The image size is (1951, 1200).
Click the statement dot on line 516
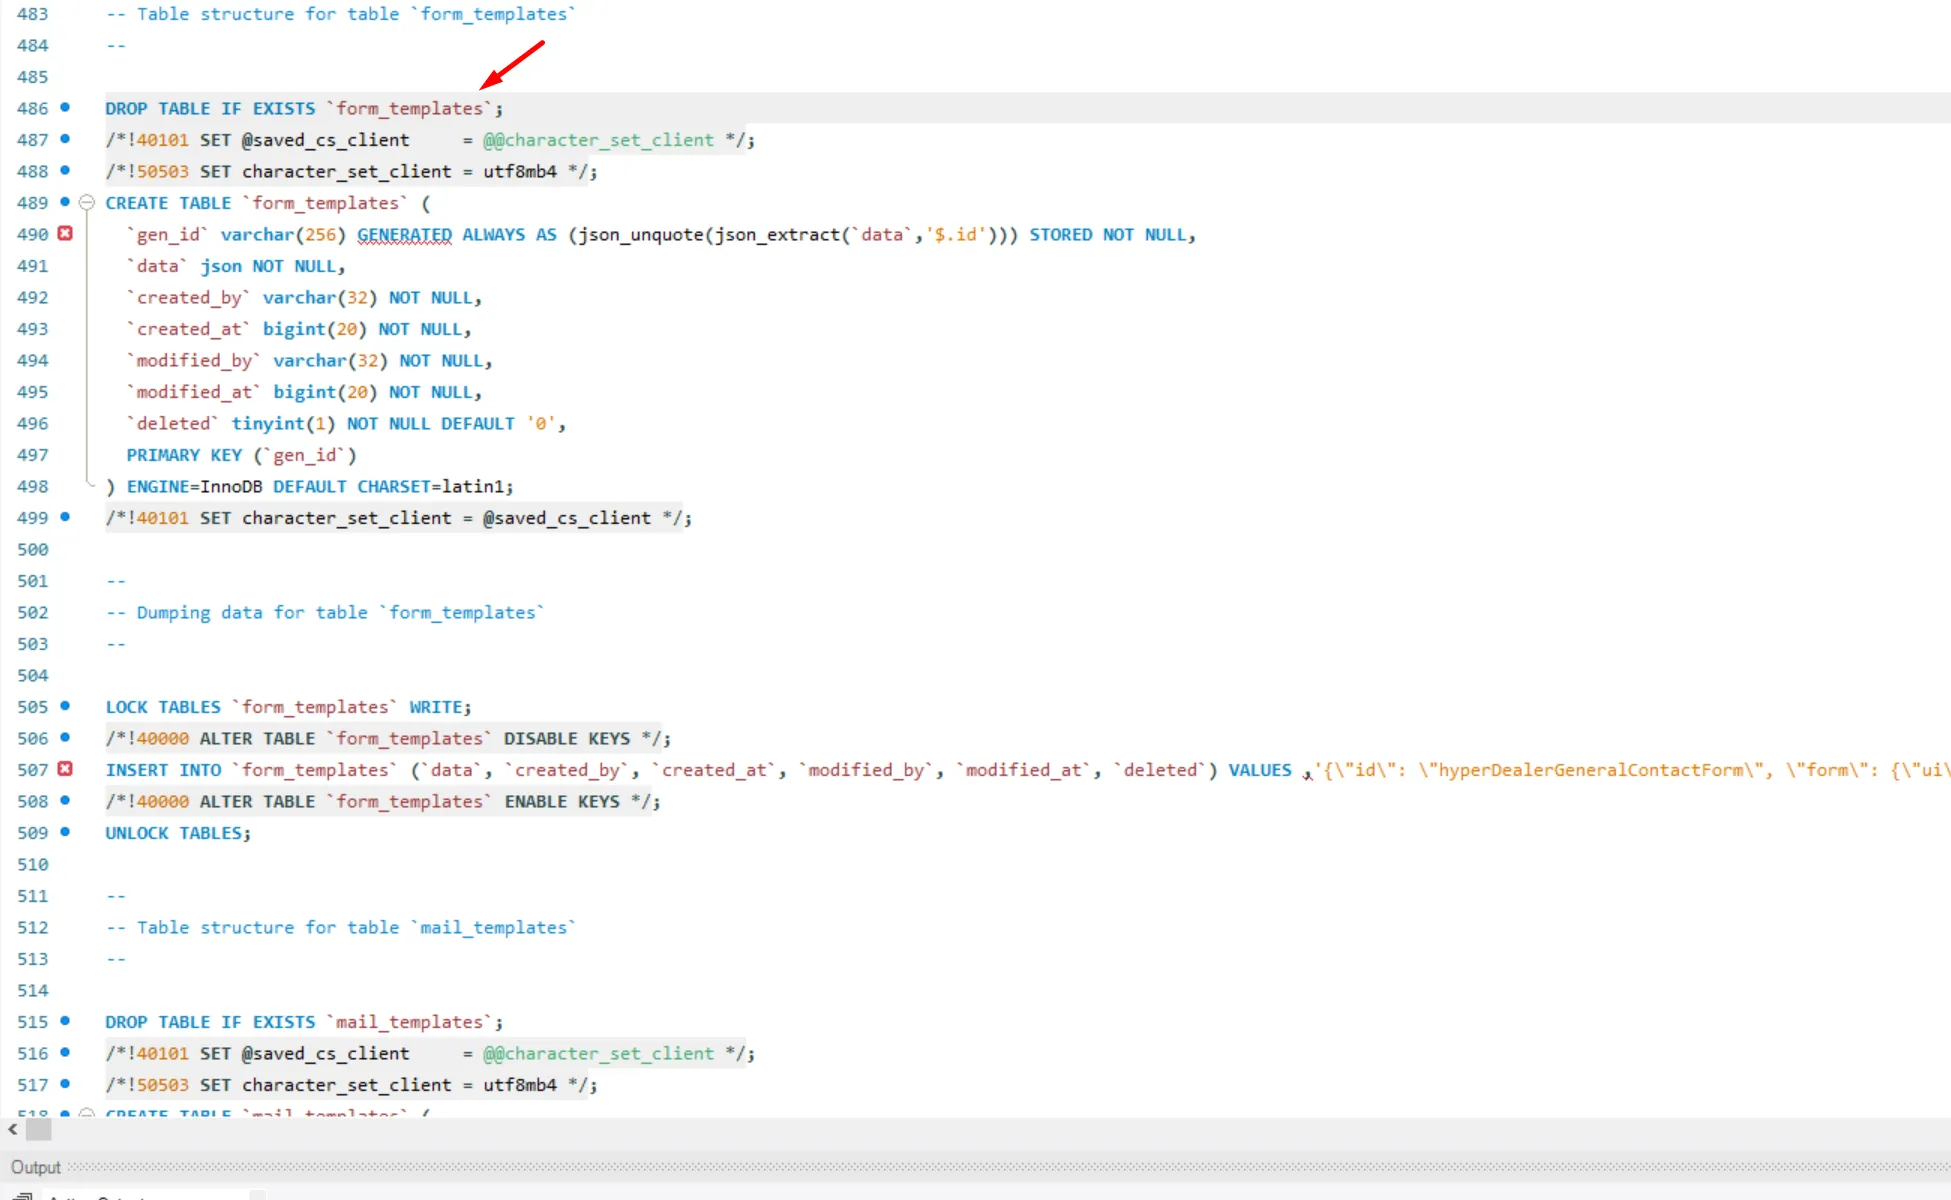pos(65,1052)
